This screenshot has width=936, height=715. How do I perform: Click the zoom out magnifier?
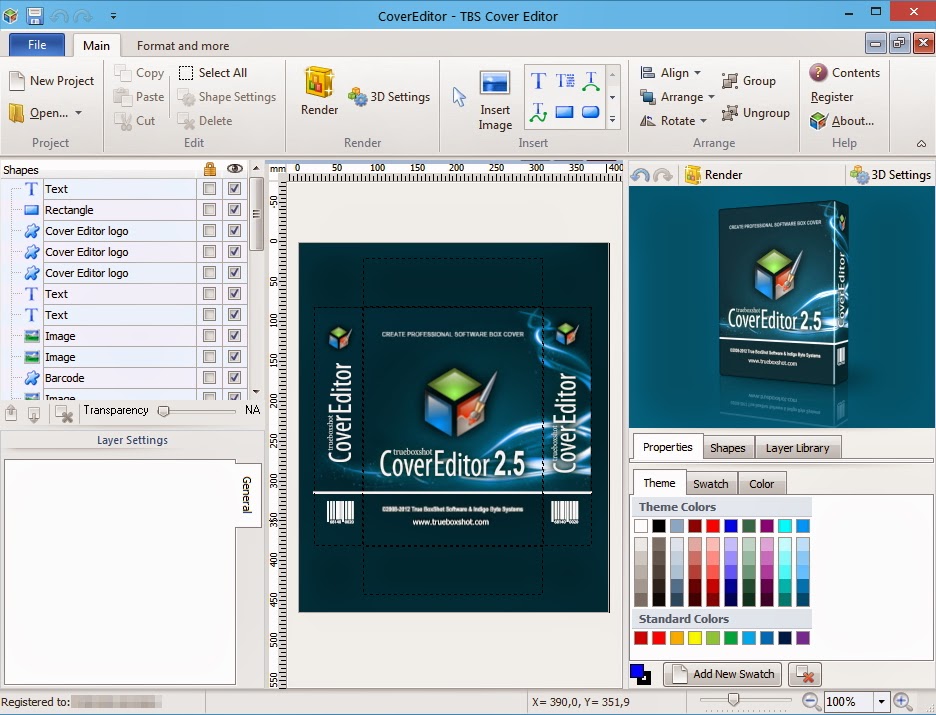click(811, 701)
